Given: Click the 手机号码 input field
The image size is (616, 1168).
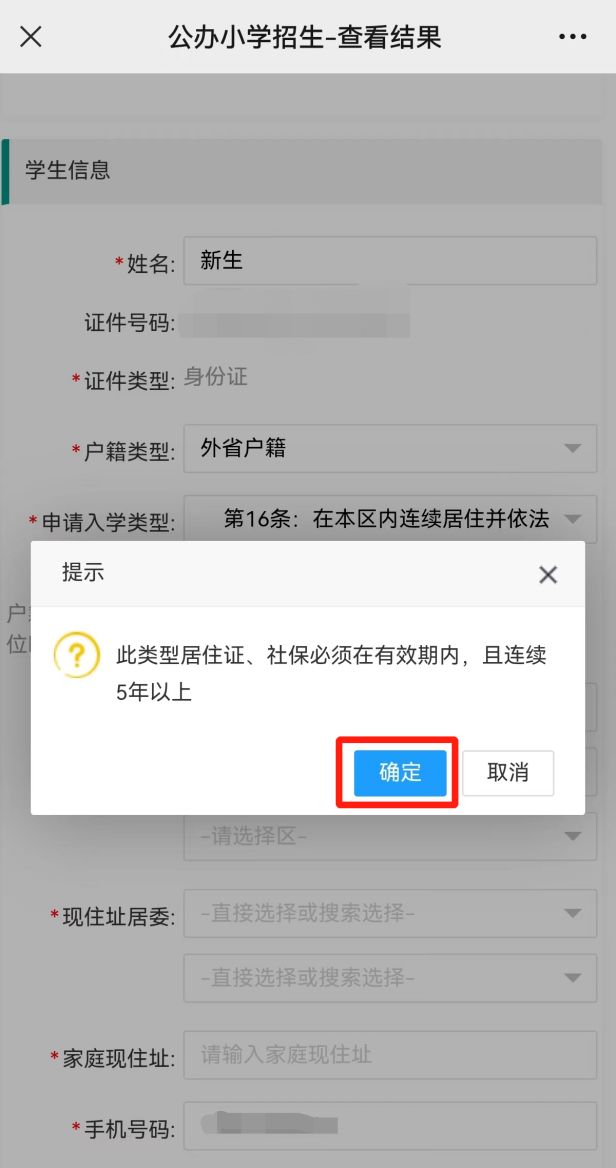Looking at the screenshot, I should point(390,1126).
